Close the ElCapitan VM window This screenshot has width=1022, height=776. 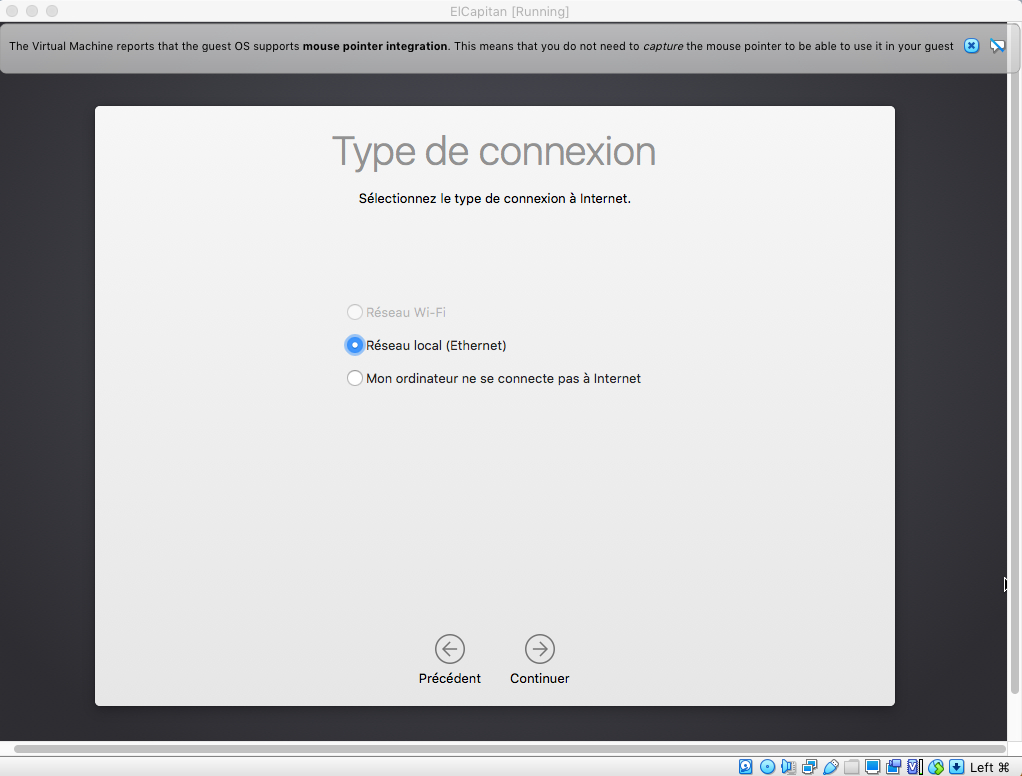click(12, 11)
